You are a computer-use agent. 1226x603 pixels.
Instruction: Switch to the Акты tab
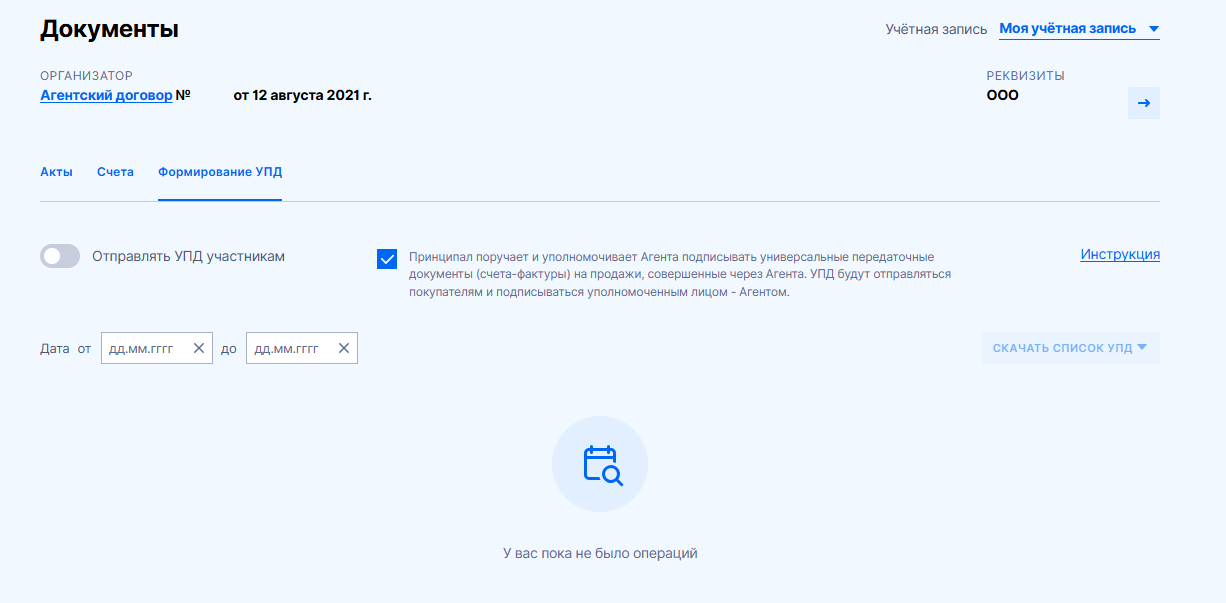pos(55,171)
